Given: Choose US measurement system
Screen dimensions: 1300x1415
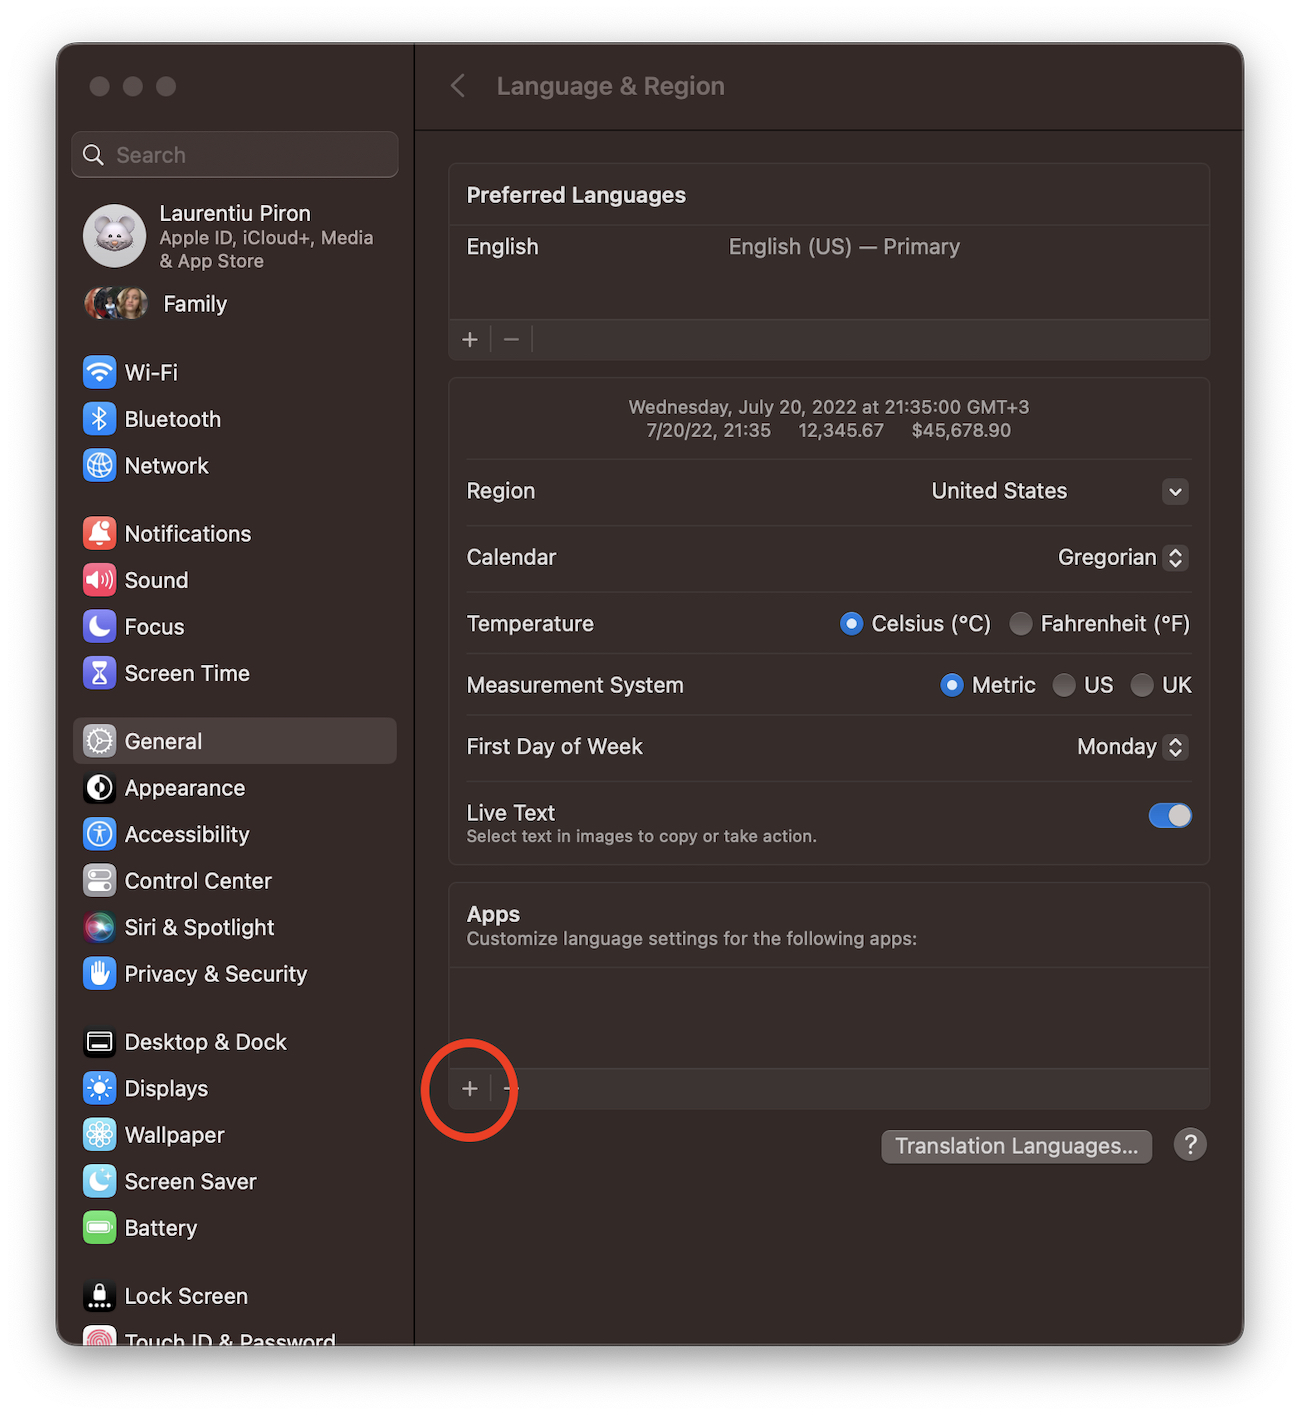Looking at the screenshot, I should coord(1064,685).
